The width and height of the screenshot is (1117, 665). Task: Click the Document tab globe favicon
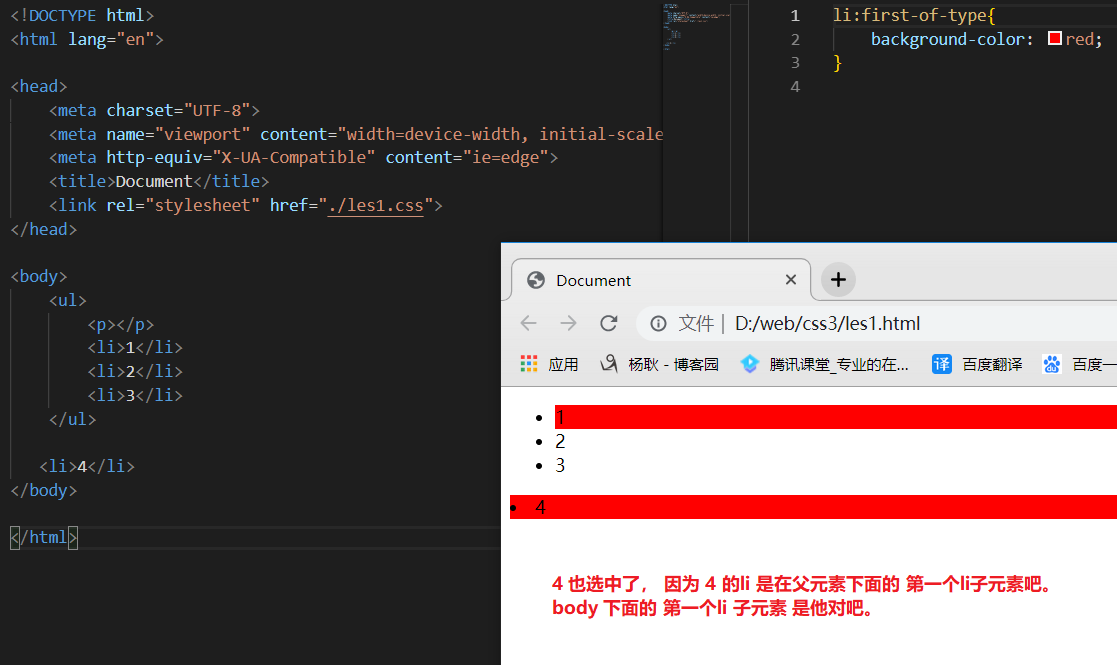tap(536, 280)
